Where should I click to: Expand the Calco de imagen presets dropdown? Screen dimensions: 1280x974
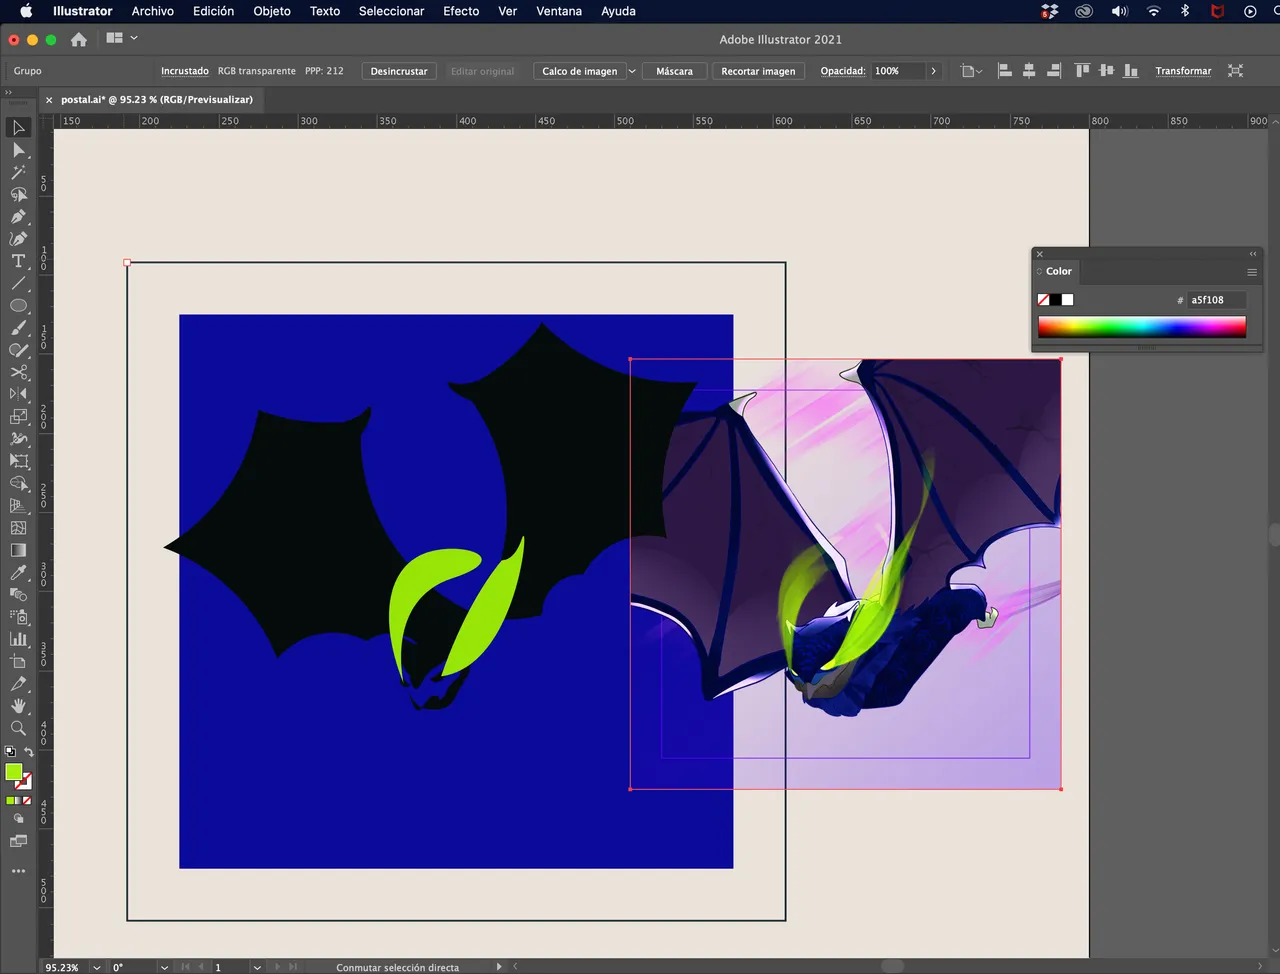coord(632,71)
